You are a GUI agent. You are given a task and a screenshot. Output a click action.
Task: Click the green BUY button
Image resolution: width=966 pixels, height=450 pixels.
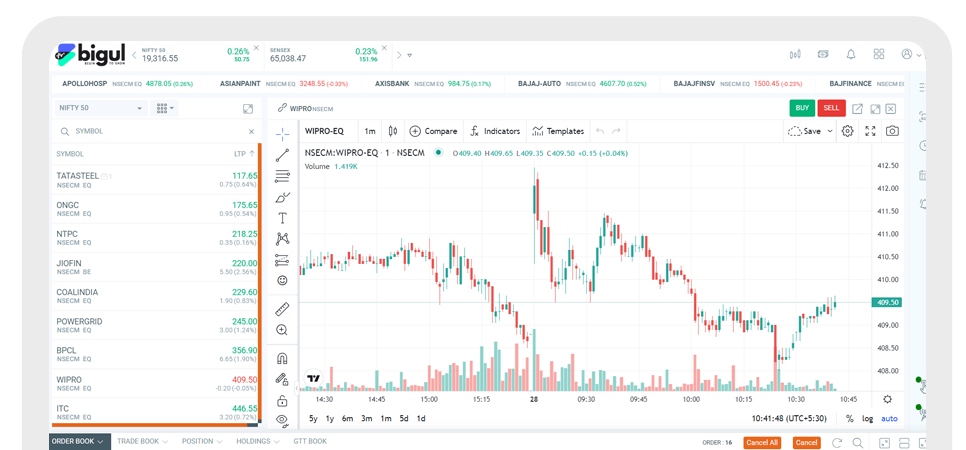point(802,108)
